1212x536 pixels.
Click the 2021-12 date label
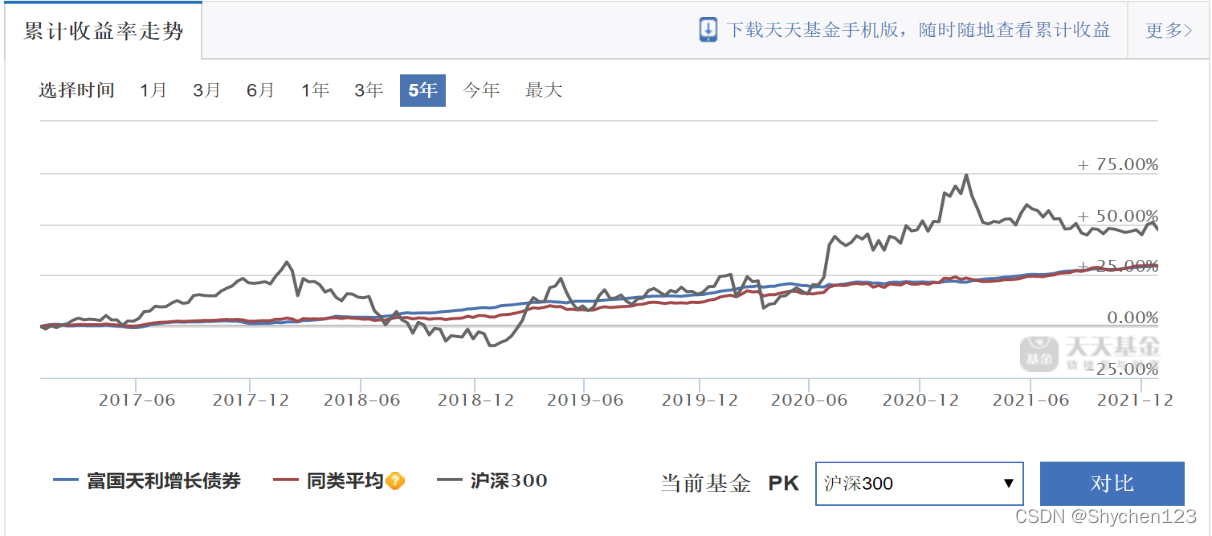(1134, 399)
